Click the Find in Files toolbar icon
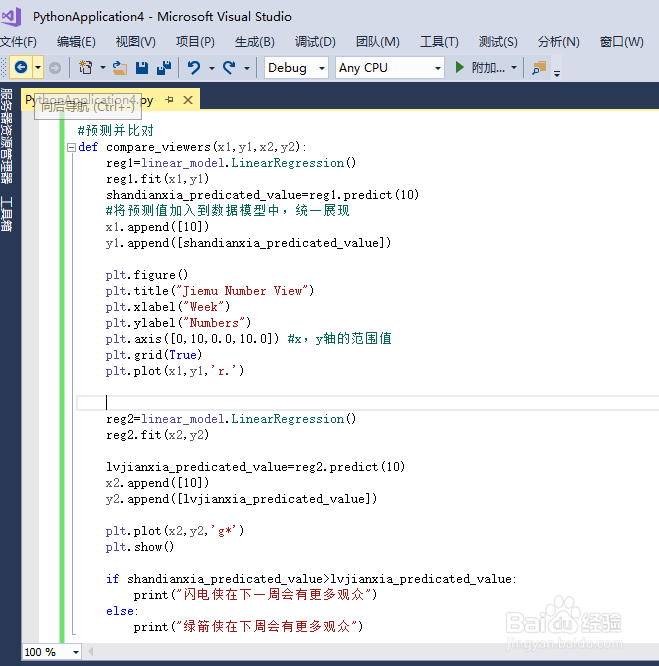 [539, 68]
